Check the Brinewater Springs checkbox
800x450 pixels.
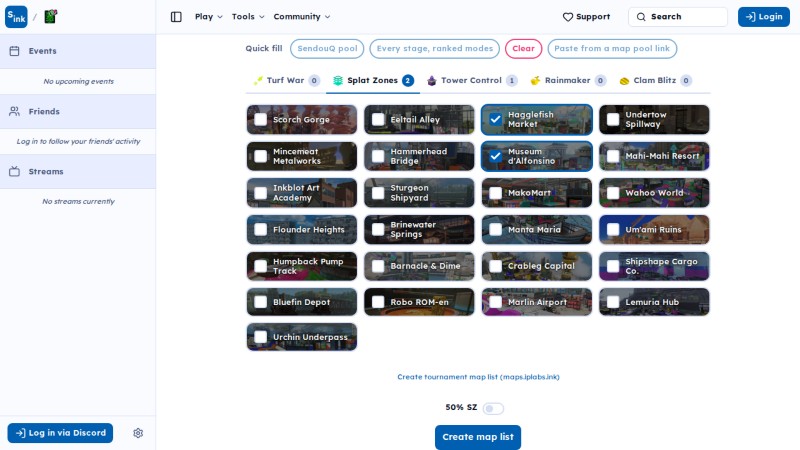[x=378, y=230]
